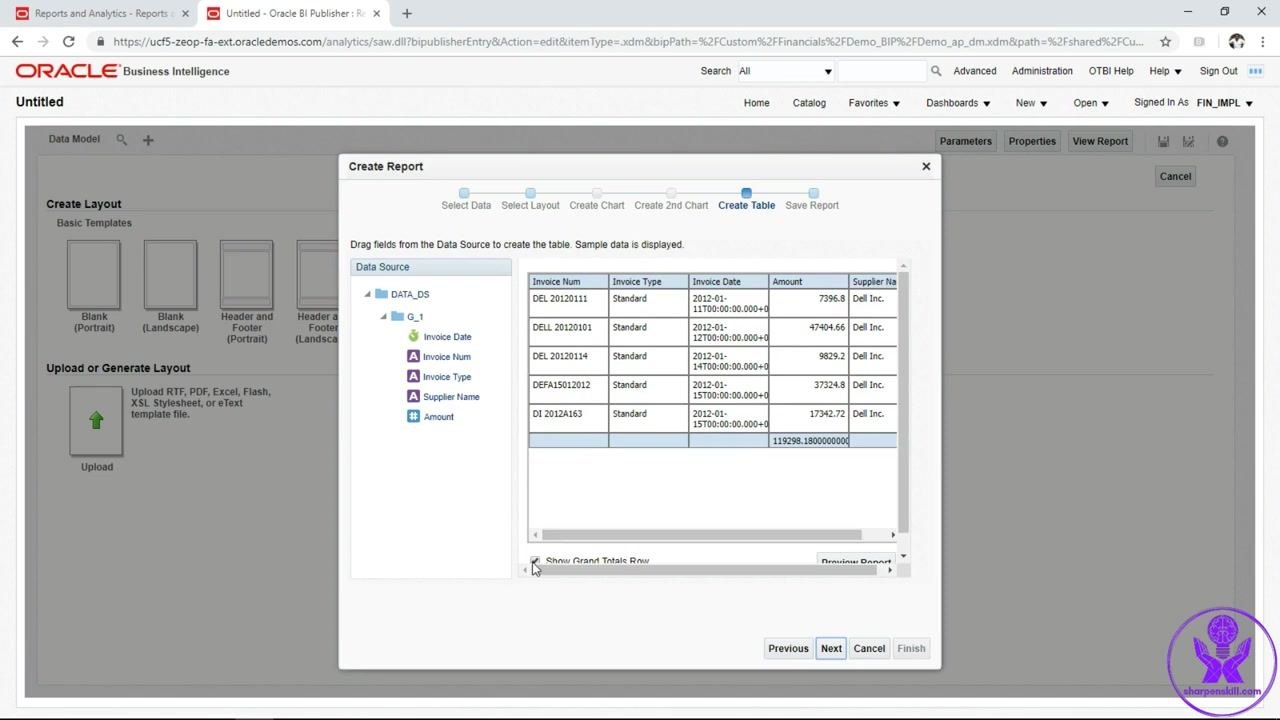Screen dimensions: 1280x720
Task: Collapse the DATA_DS tree node
Action: tap(368, 294)
